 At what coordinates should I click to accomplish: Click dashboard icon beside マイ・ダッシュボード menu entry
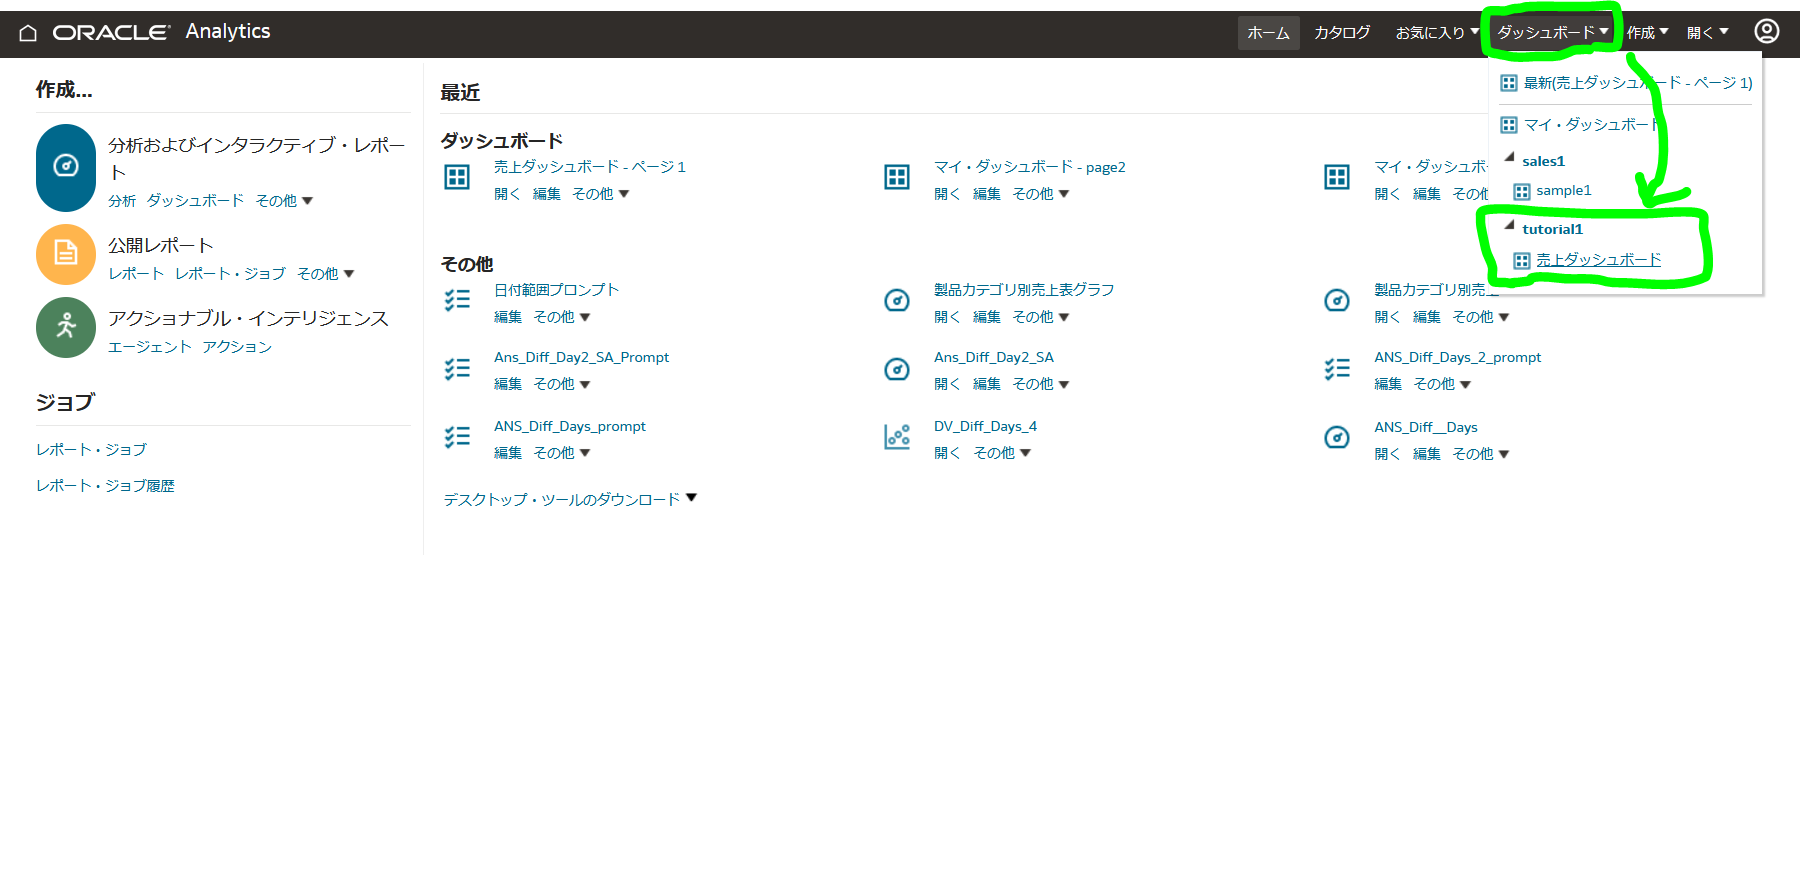(1509, 125)
